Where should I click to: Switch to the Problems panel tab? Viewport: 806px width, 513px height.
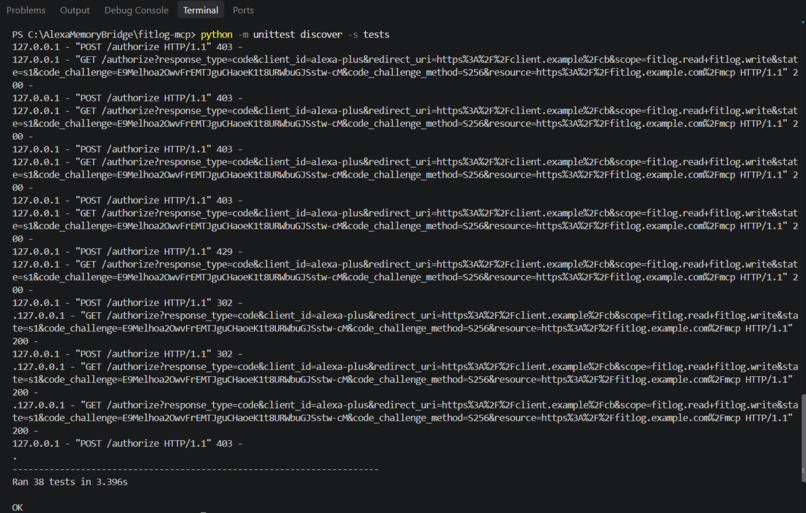26,10
